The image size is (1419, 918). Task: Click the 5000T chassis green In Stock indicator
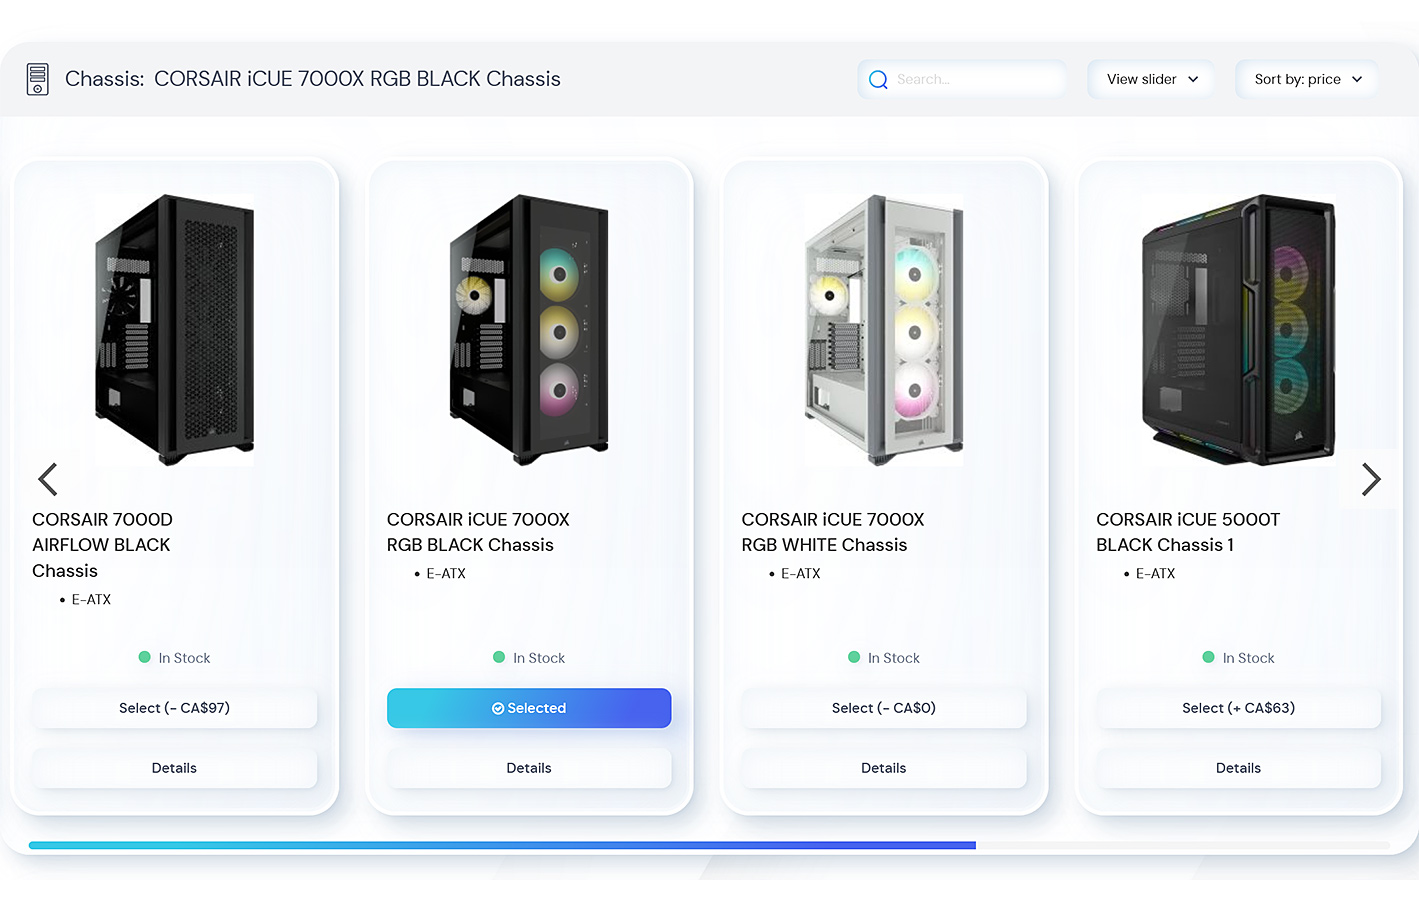click(1208, 657)
